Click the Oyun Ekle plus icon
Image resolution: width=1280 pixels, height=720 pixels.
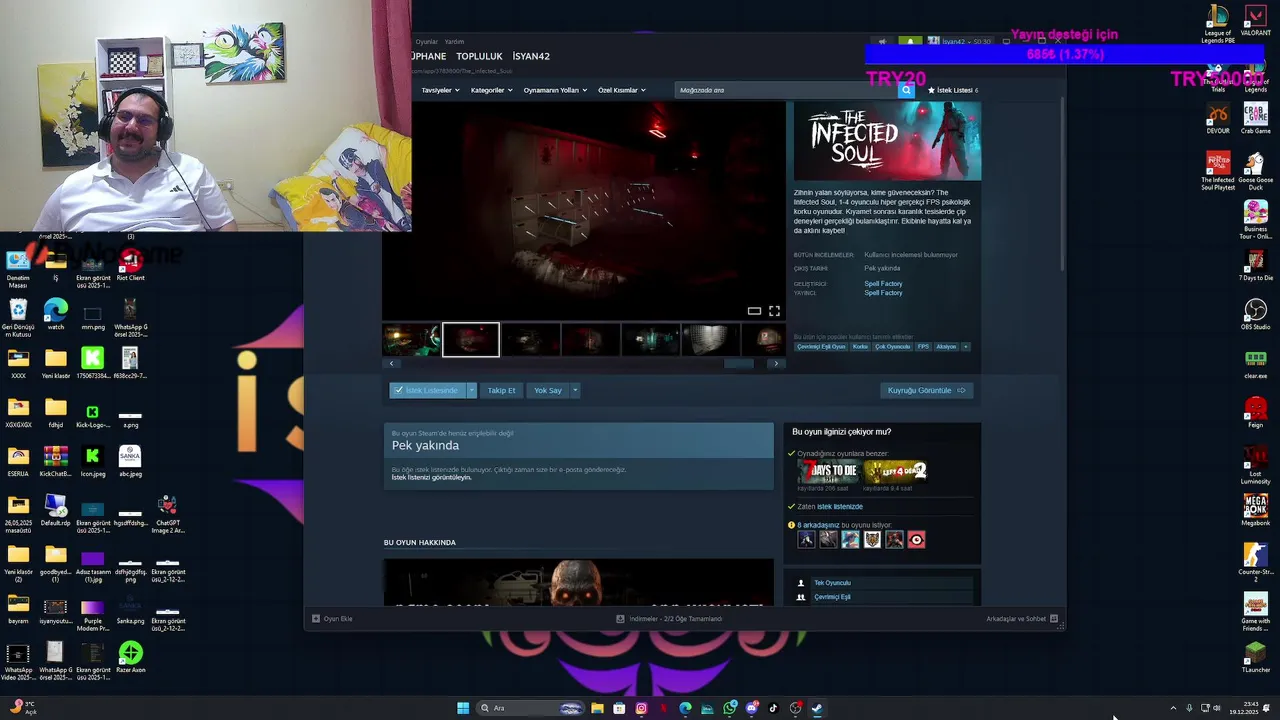tap(316, 618)
